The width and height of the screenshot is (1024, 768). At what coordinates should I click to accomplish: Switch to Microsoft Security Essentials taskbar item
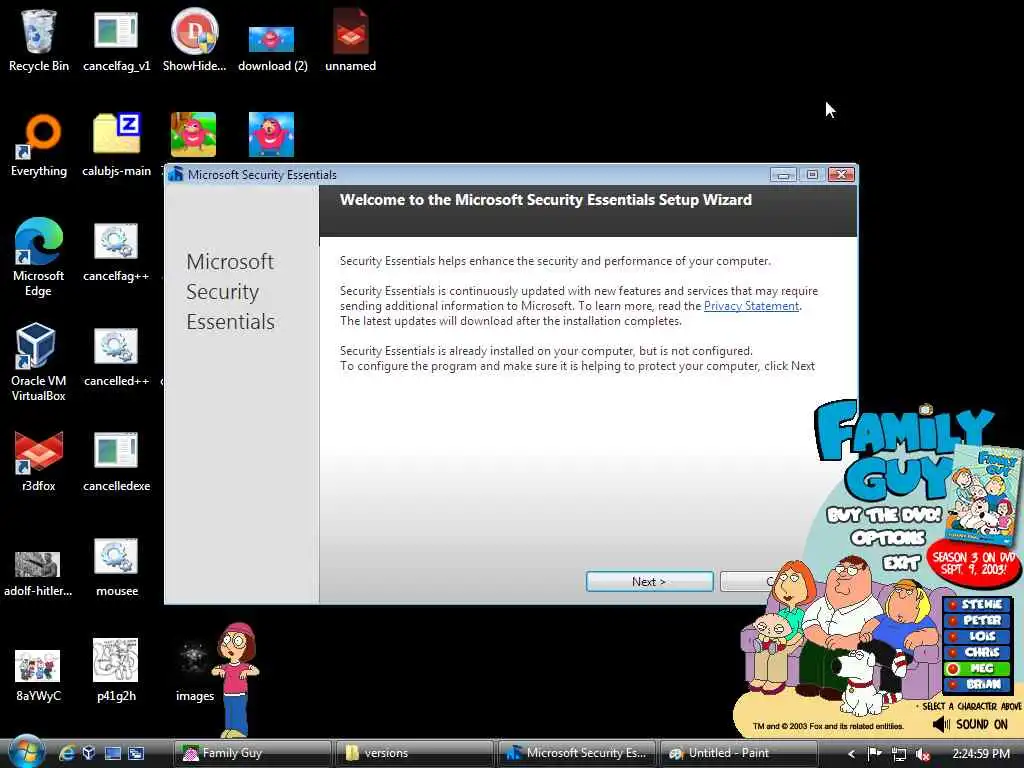(x=577, y=753)
